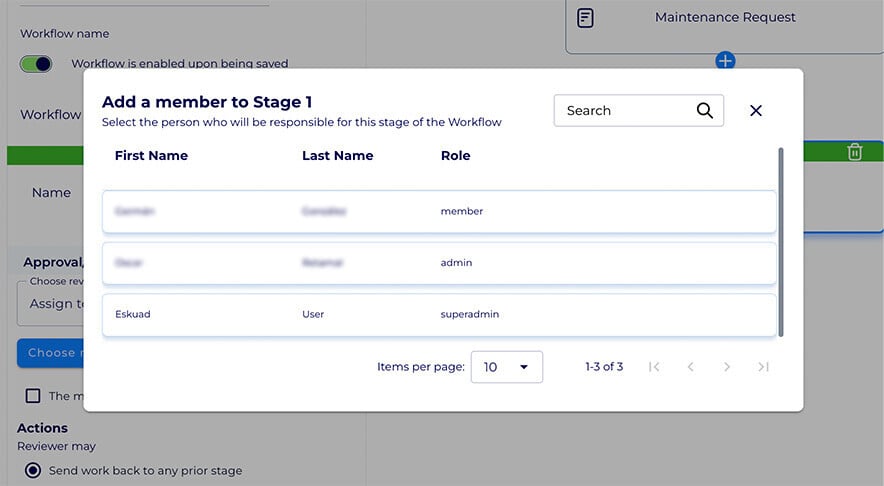Select the member role row
884x486 pixels.
[x=439, y=212]
